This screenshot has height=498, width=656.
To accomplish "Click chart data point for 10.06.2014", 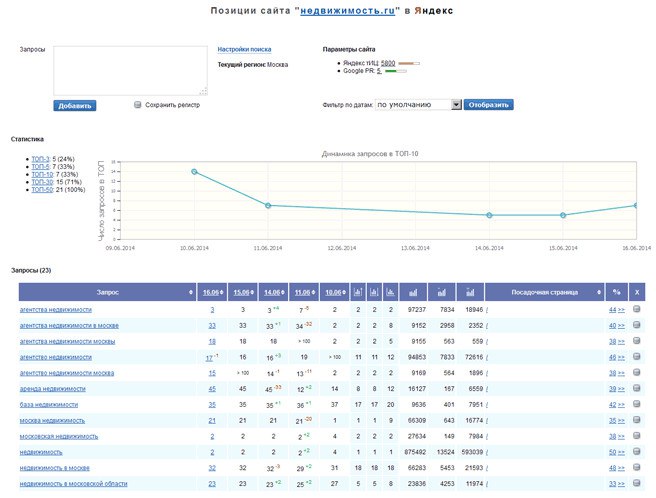I will pyautogui.click(x=194, y=172).
